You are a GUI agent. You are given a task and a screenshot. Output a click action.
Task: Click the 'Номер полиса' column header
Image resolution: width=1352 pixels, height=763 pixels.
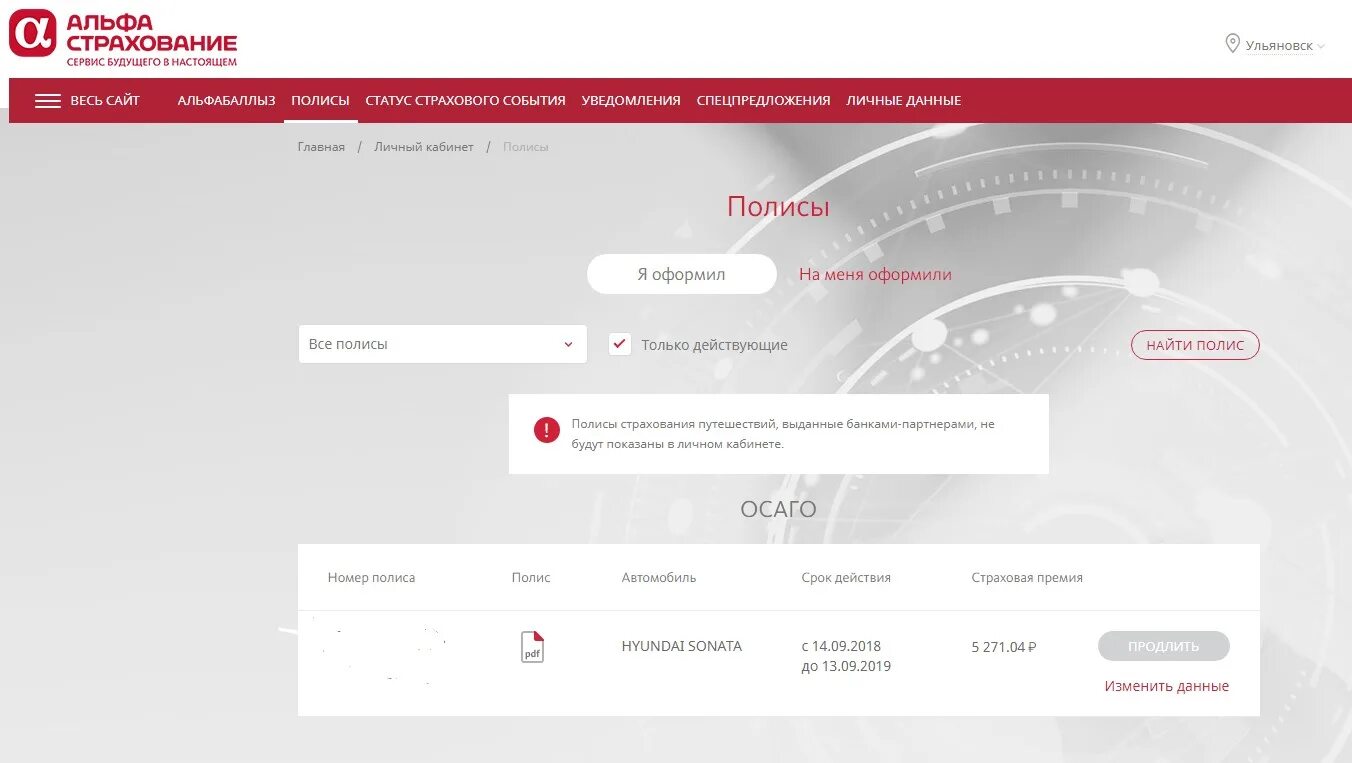[371, 578]
